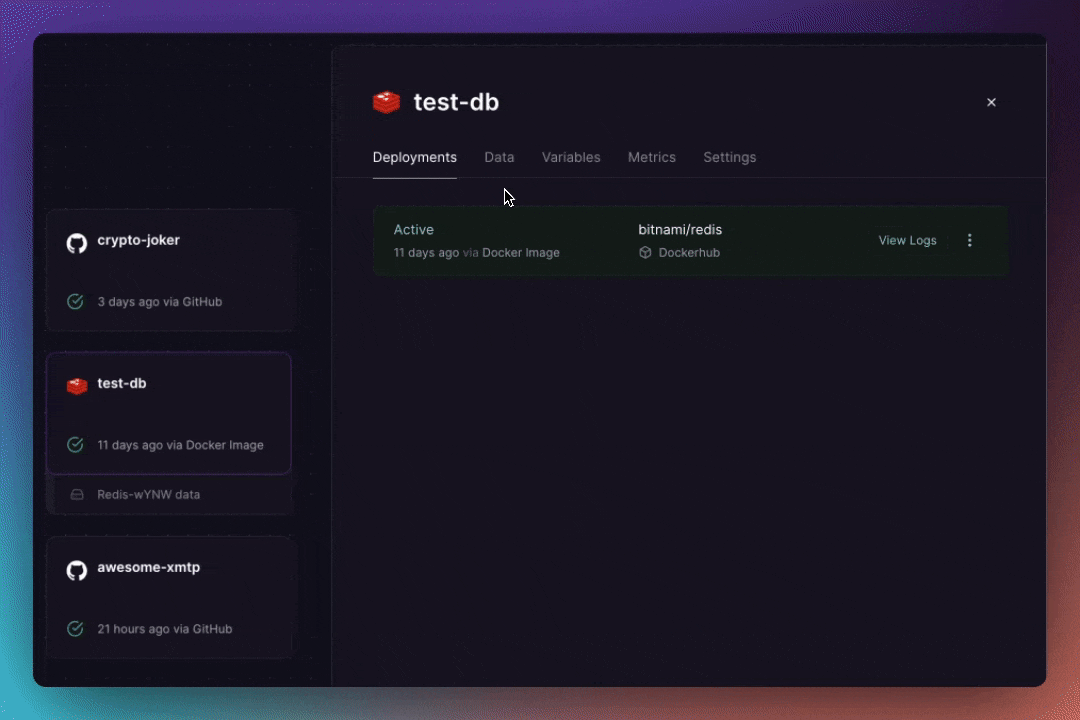The height and width of the screenshot is (720, 1080).
Task: Click '21 hours ago via GitHub' text
Action: [x=165, y=629]
